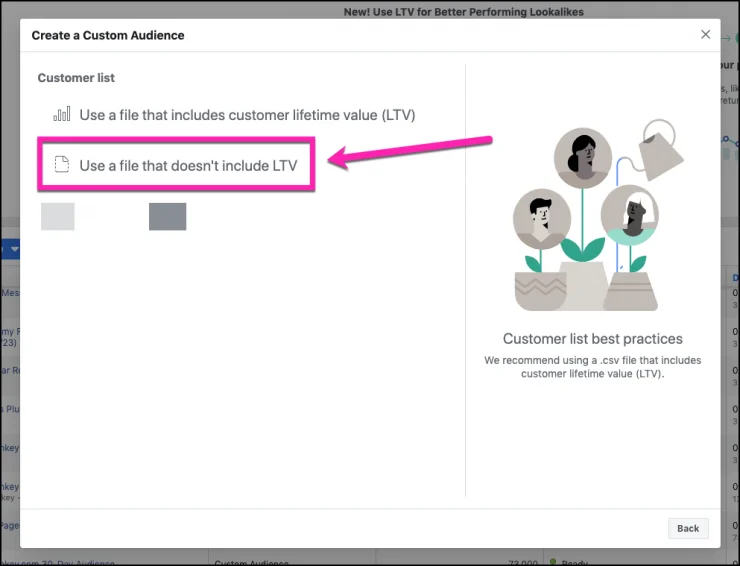
Task: Click the dark gray rectangle swatch
Action: click(x=167, y=216)
